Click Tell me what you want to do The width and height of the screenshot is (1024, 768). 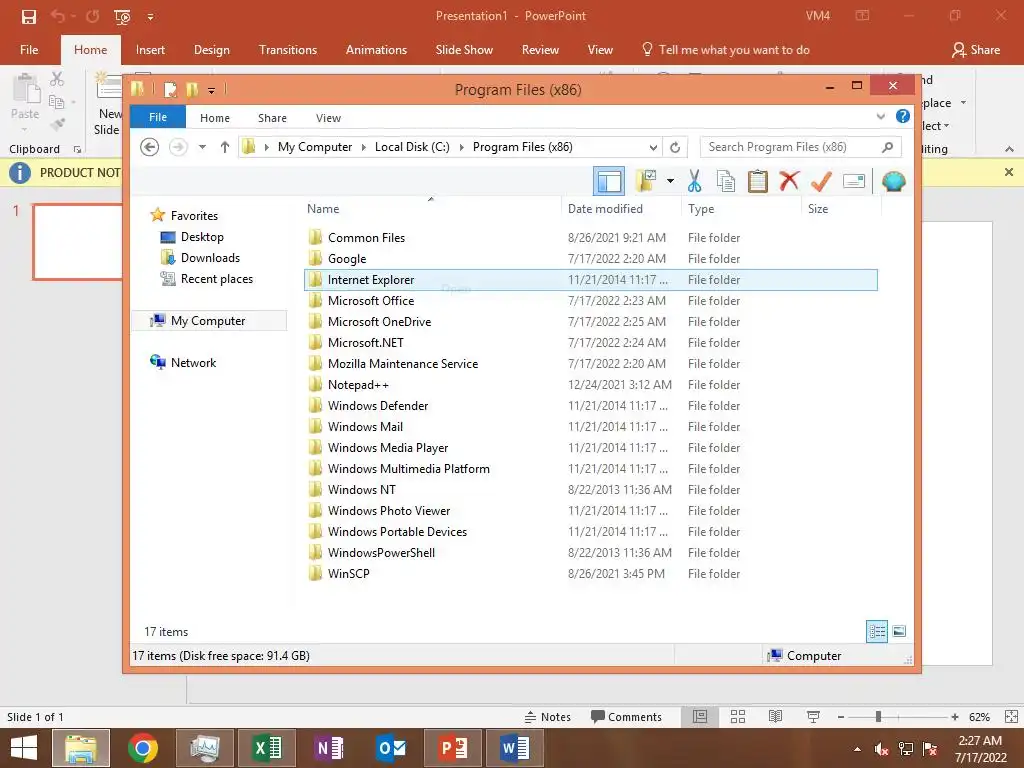coord(726,50)
